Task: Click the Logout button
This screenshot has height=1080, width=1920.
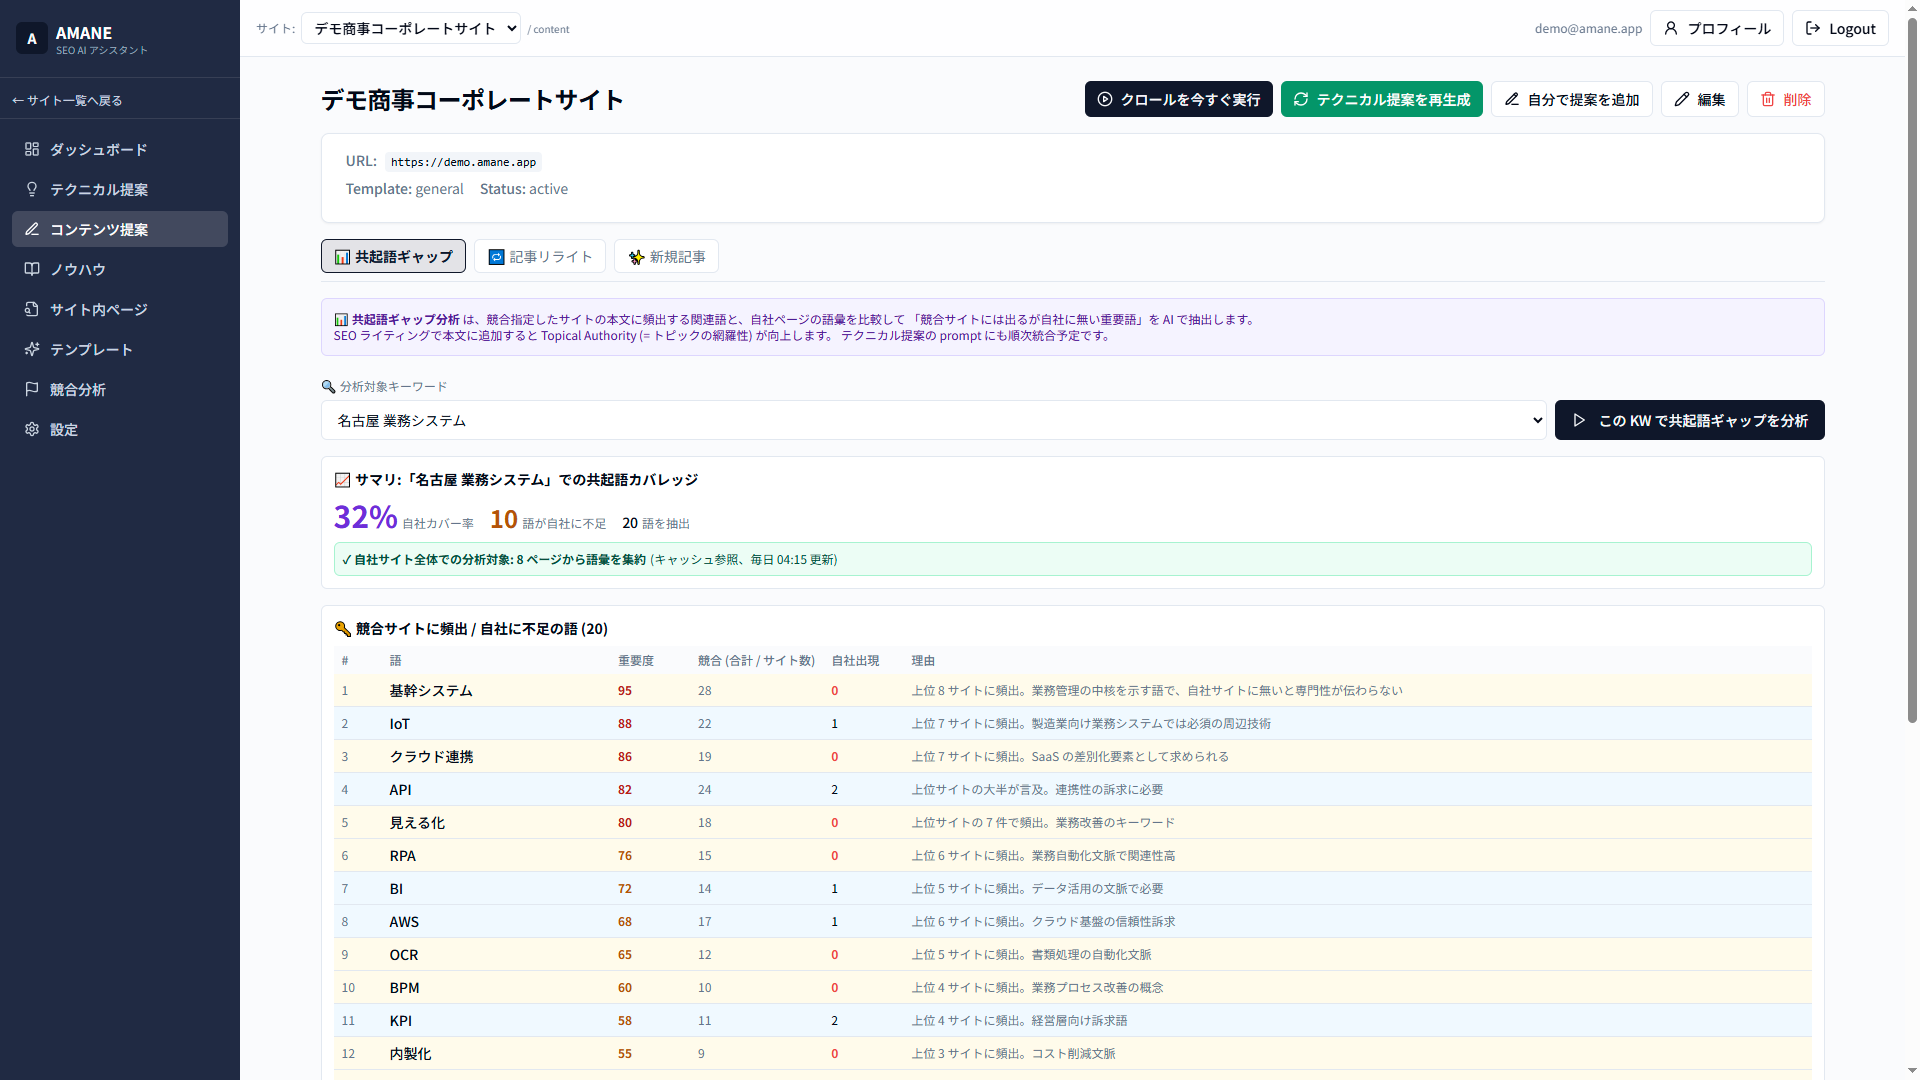Action: coord(1839,28)
